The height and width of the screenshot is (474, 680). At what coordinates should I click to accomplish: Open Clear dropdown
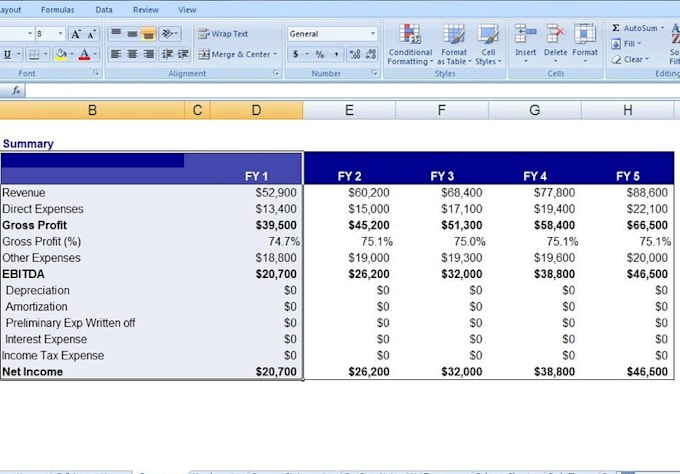[630, 59]
